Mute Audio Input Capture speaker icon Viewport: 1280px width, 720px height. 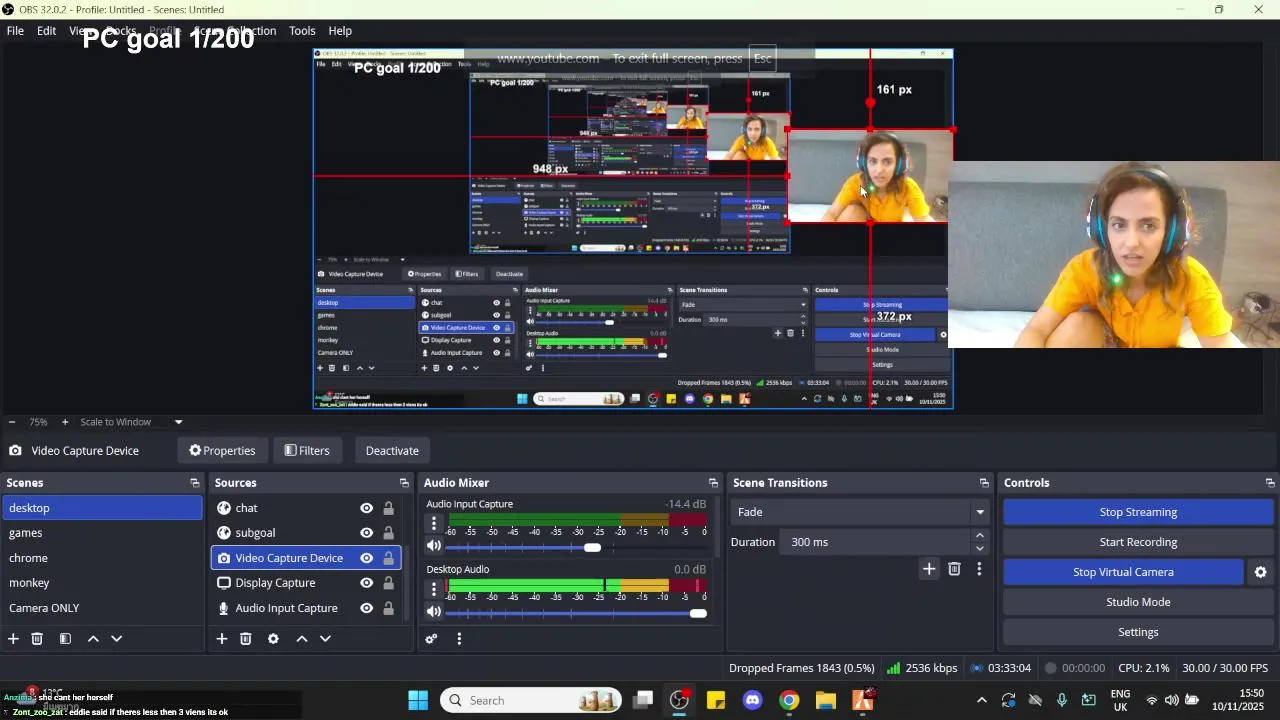point(434,546)
